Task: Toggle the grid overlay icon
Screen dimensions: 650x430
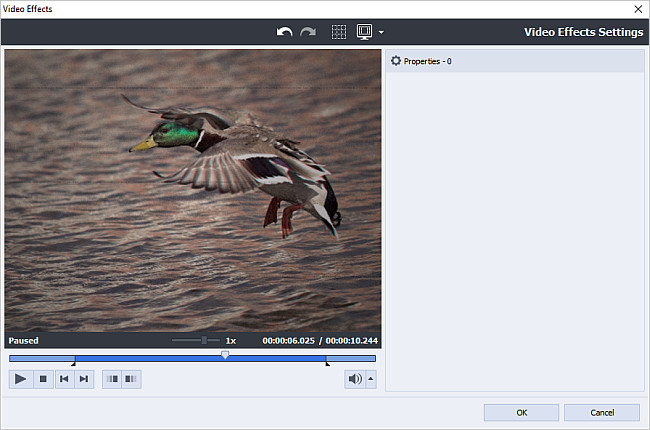Action: point(339,32)
